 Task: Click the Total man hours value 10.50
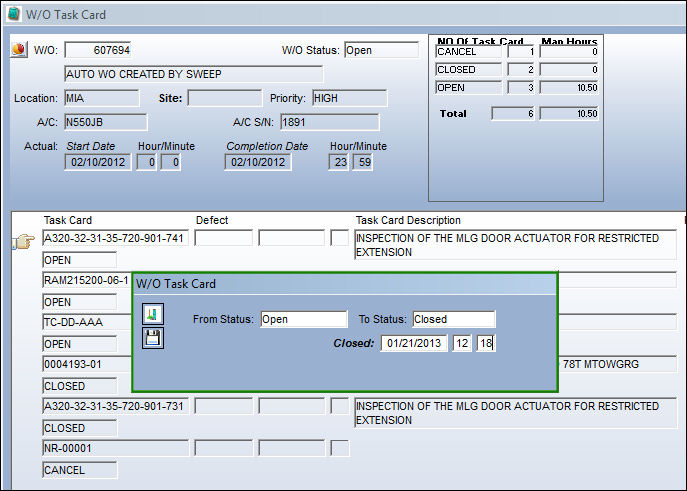[569, 113]
